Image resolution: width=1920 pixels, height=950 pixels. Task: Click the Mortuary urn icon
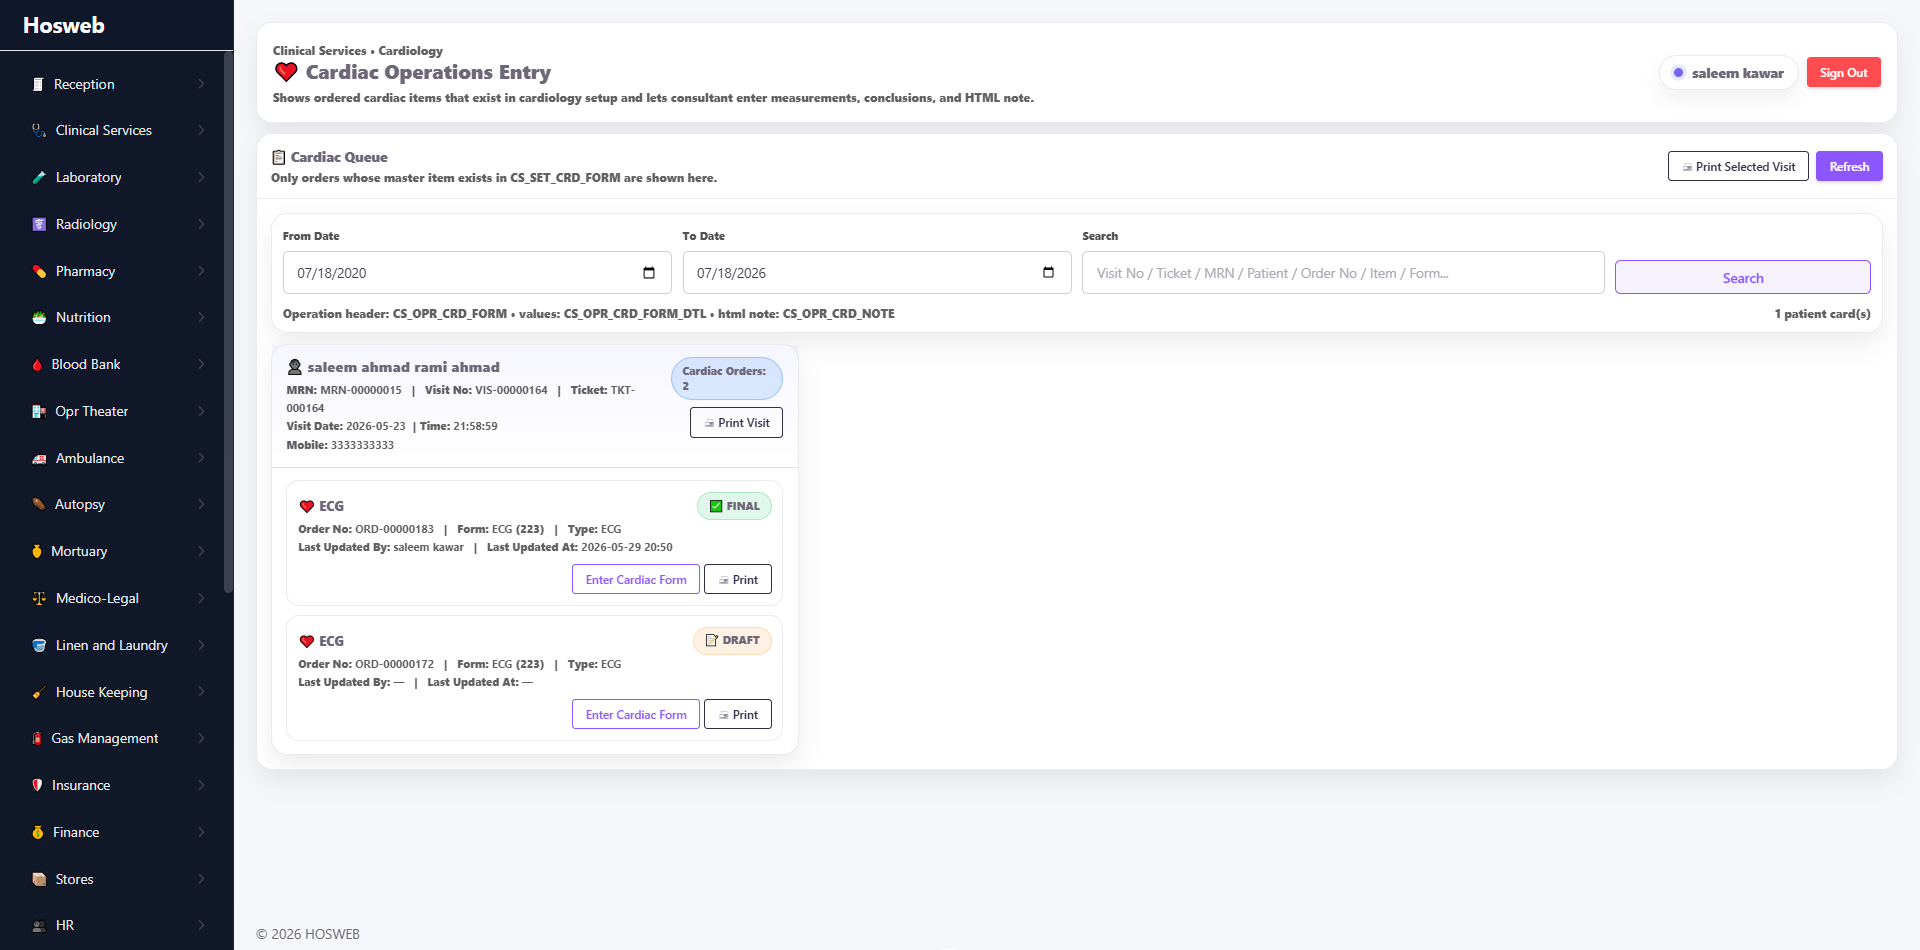tap(37, 551)
